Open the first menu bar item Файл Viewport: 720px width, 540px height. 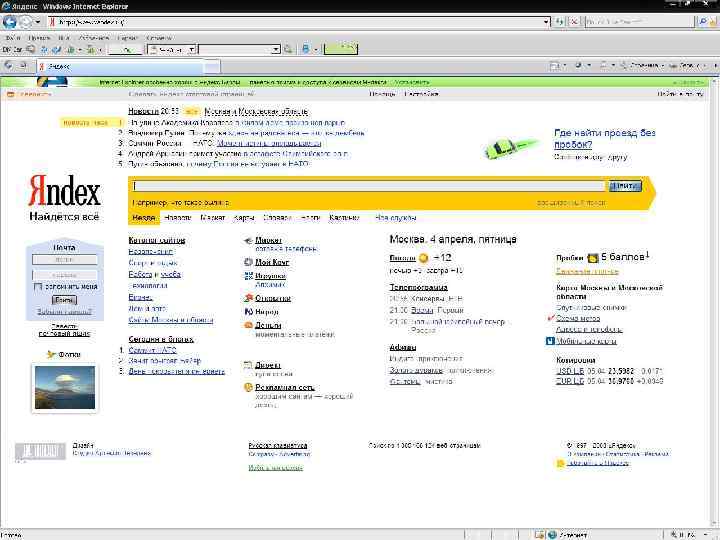(12, 38)
